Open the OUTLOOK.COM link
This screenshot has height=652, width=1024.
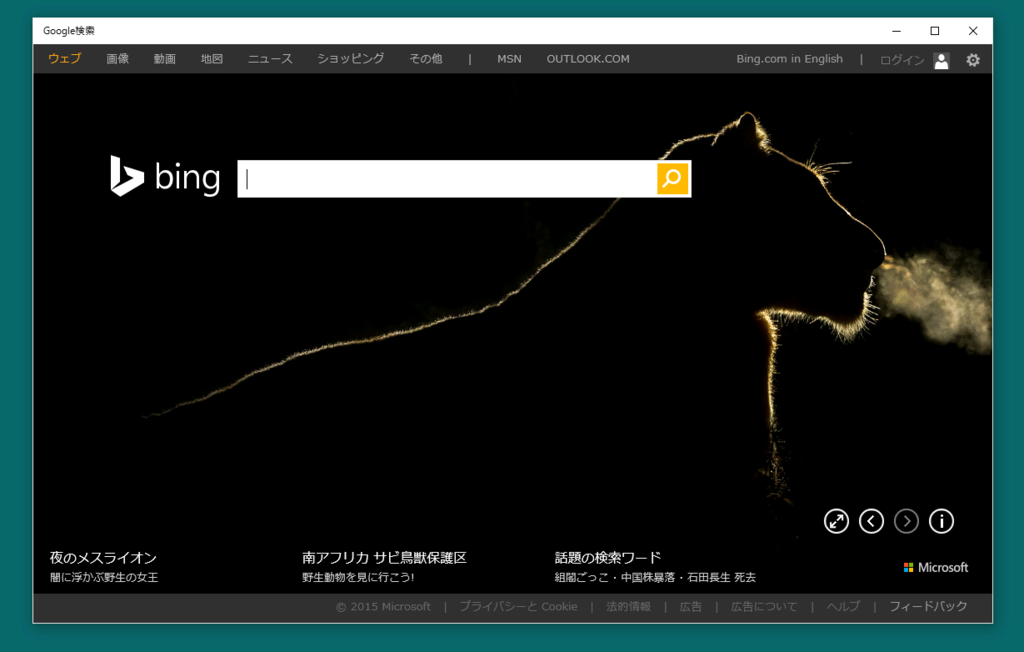point(588,59)
